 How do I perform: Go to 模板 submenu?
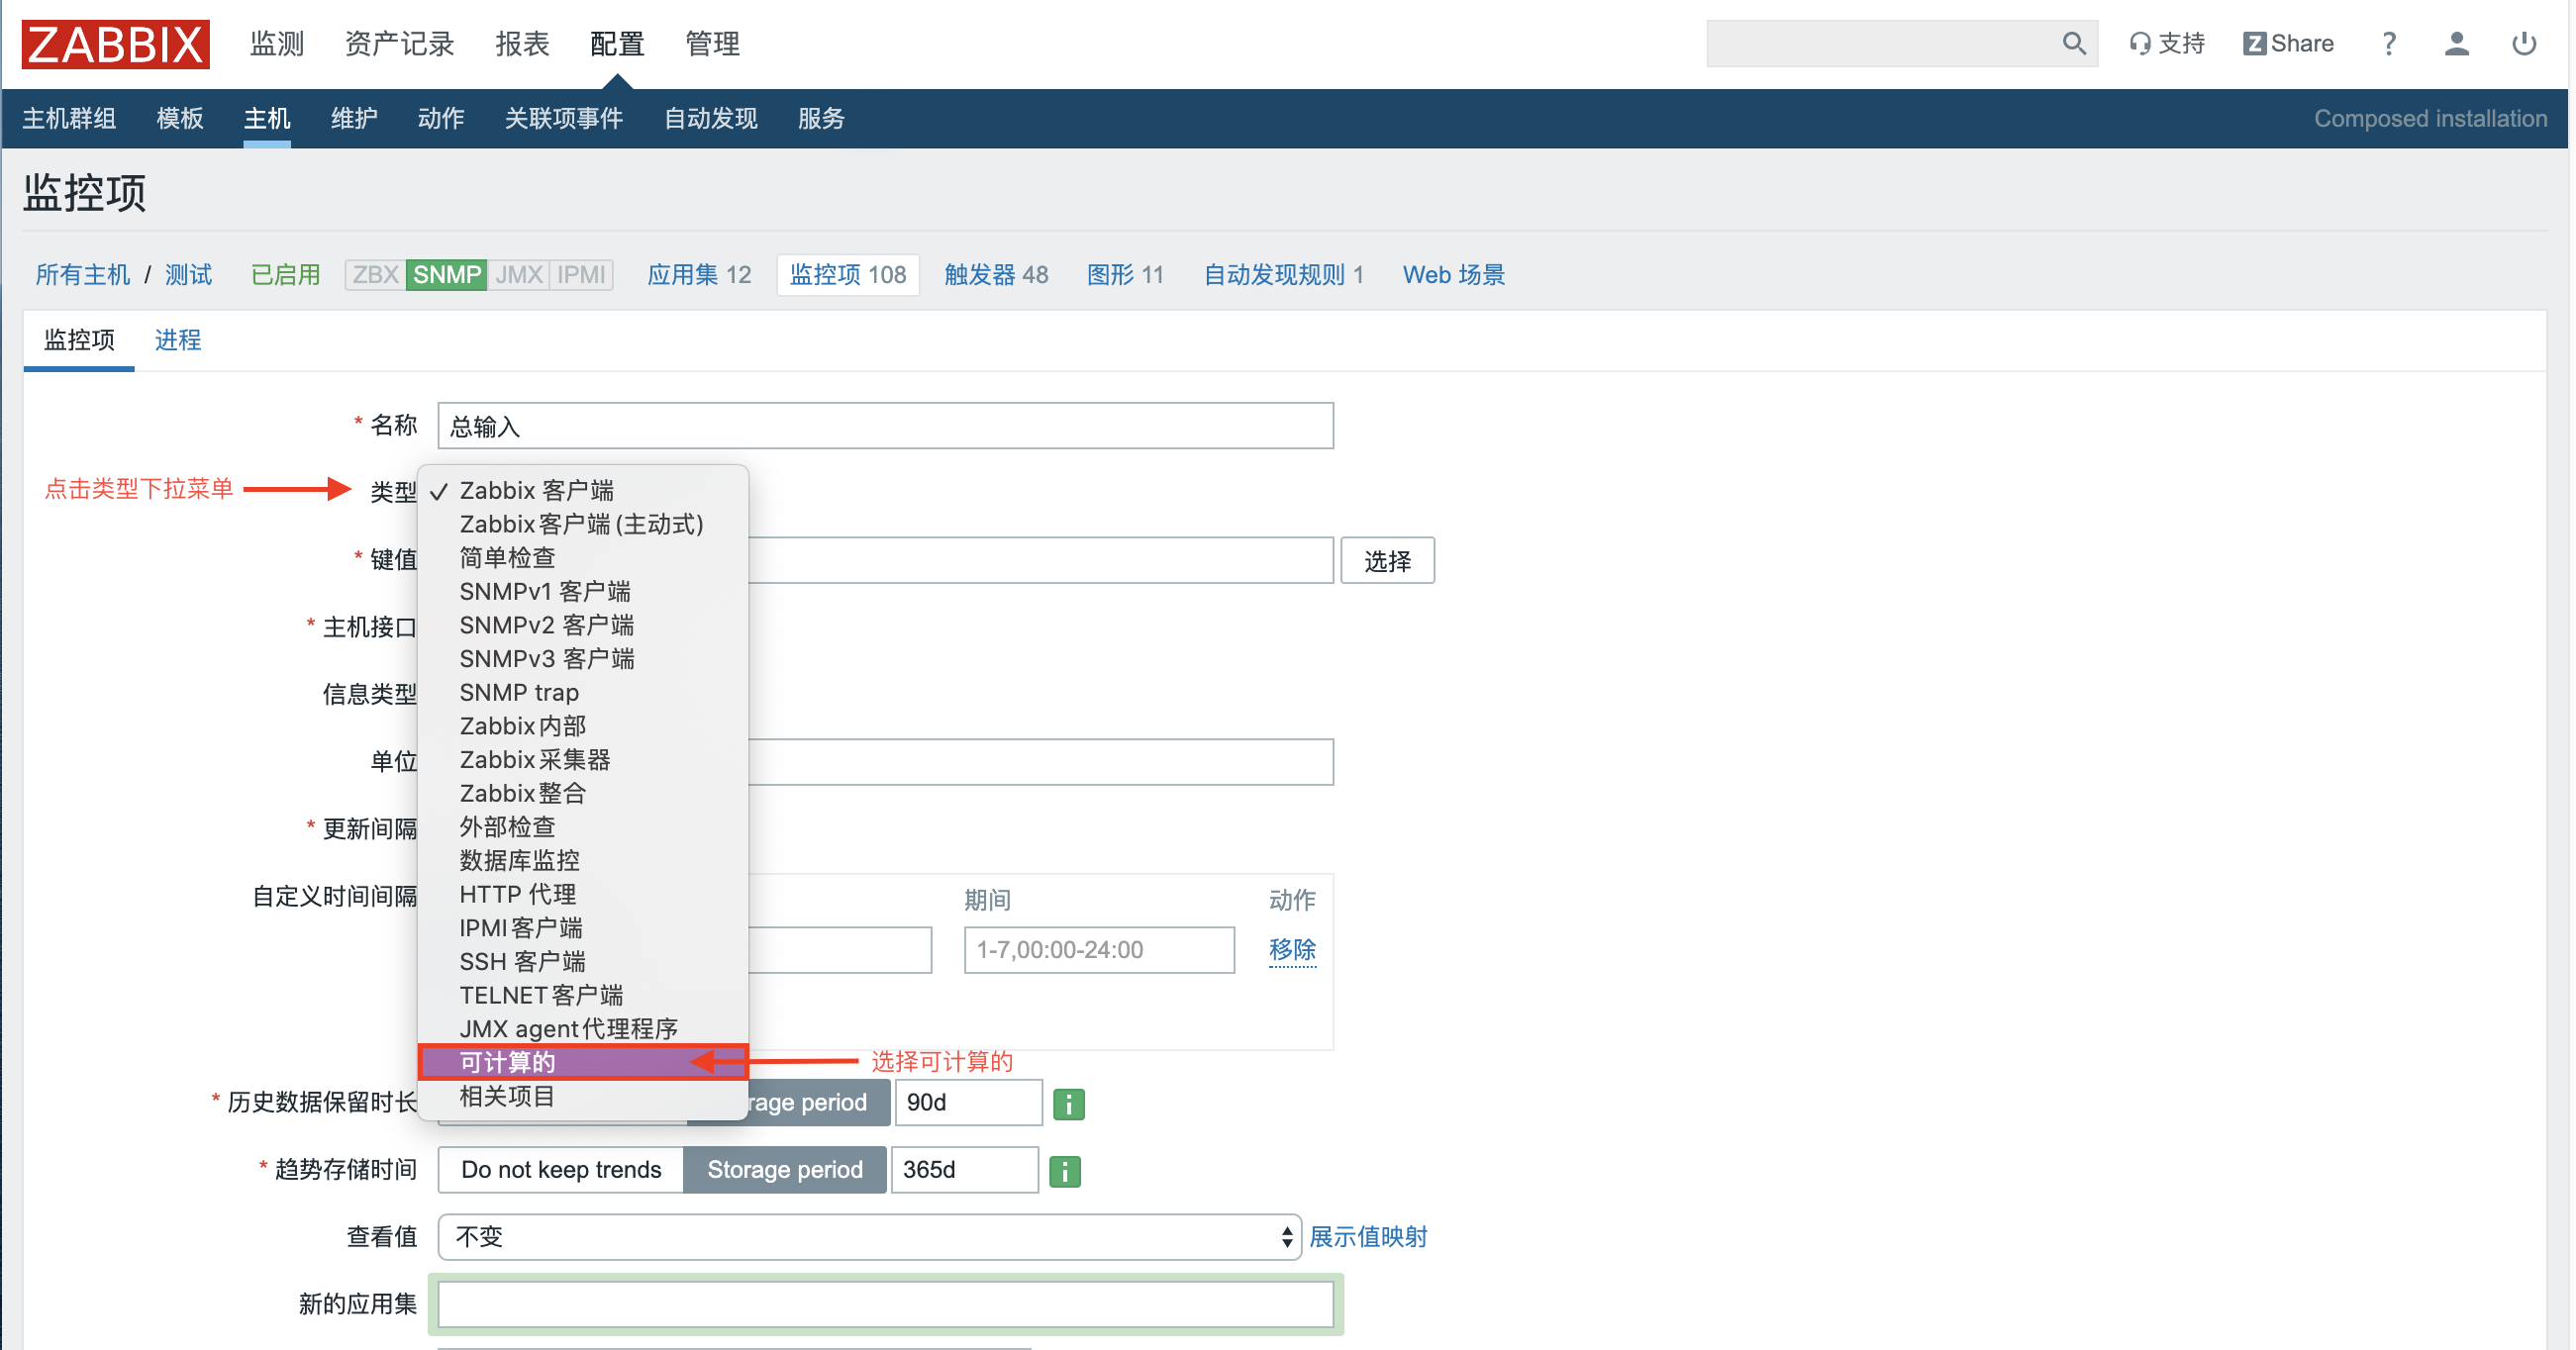pos(180,118)
